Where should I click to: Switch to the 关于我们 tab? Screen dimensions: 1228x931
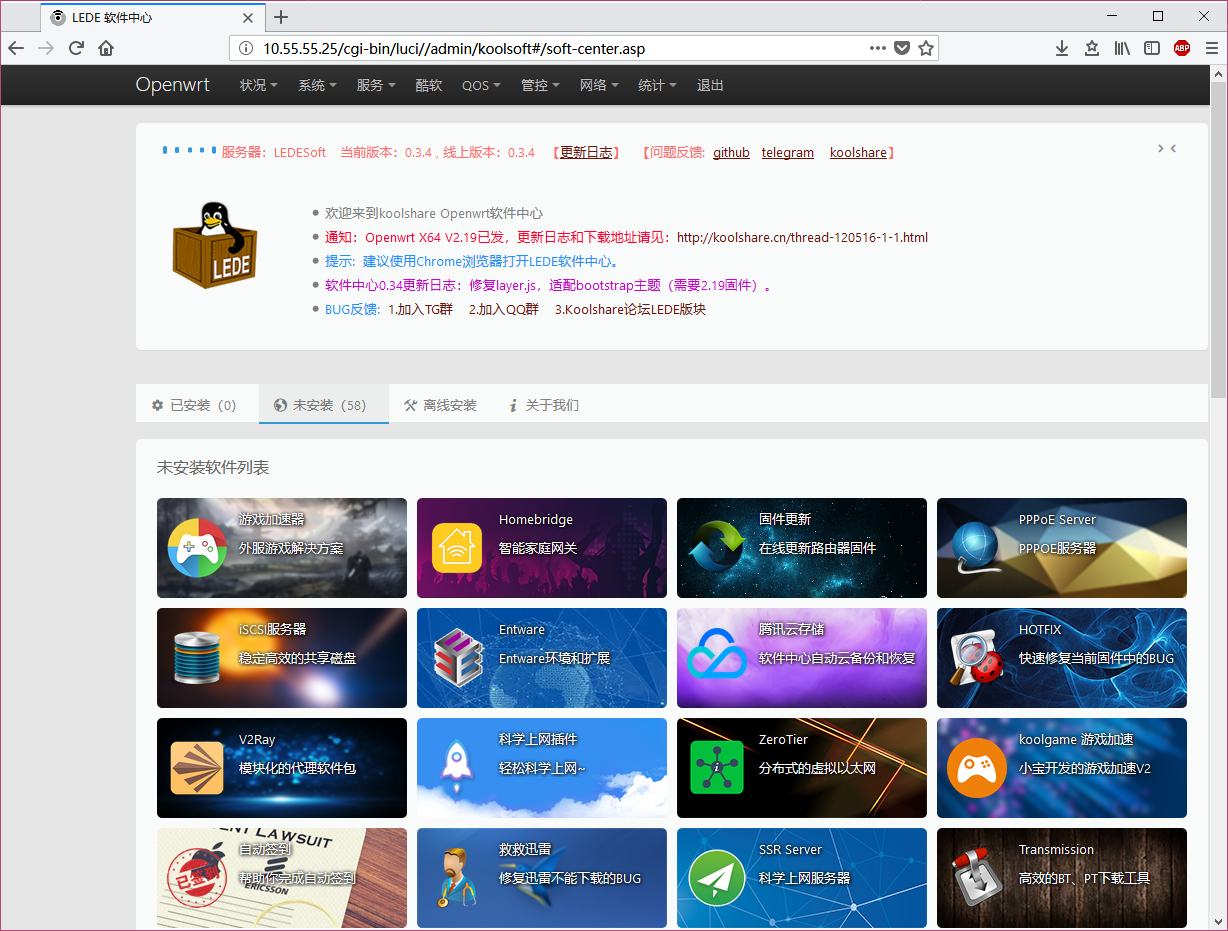pos(544,405)
